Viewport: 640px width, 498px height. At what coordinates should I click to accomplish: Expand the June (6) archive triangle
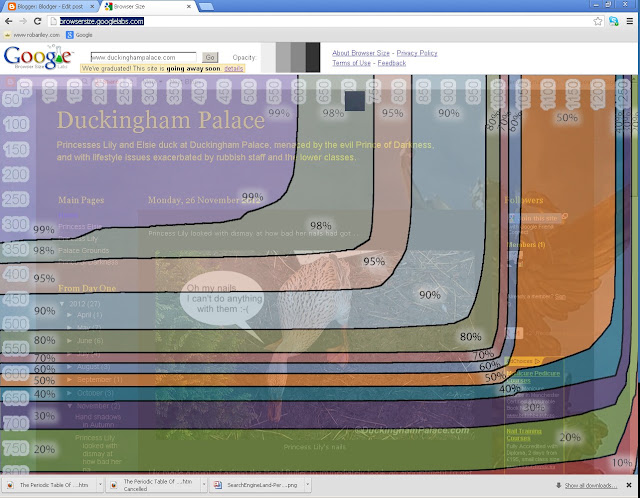[x=69, y=340]
